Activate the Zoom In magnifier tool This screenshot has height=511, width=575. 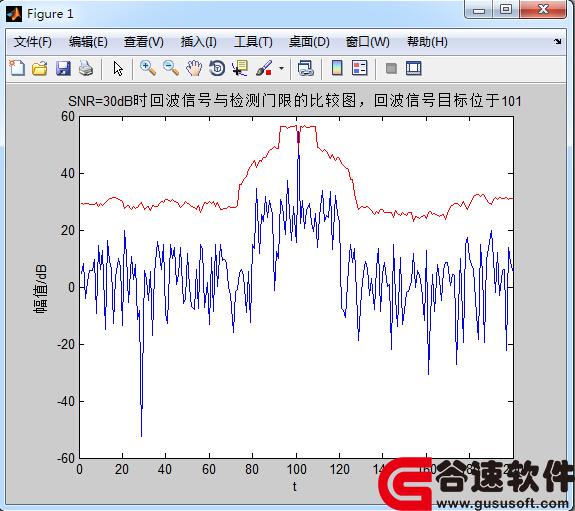coord(148,68)
